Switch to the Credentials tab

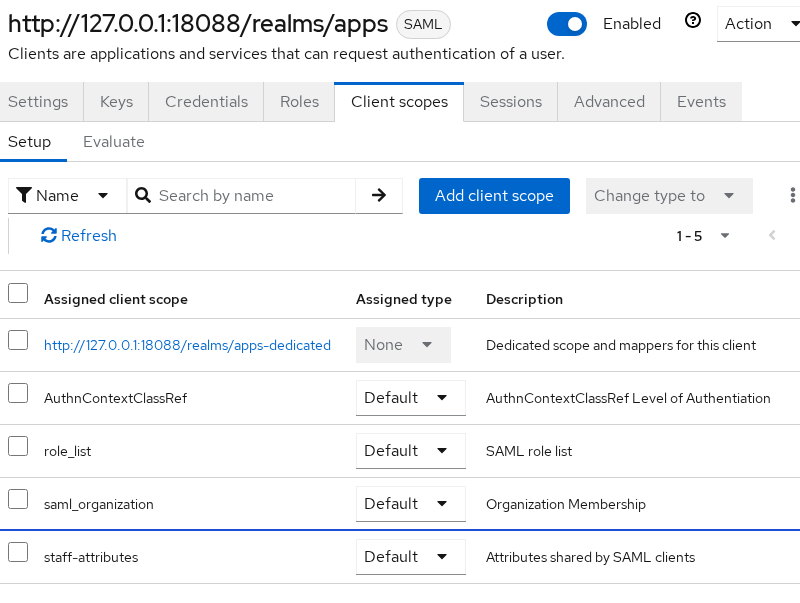(x=206, y=102)
